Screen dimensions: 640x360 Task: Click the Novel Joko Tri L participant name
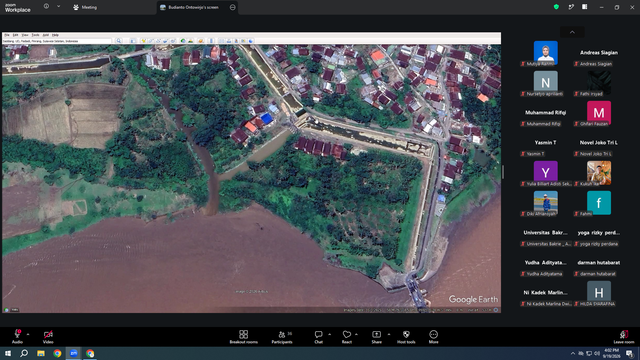point(599,142)
